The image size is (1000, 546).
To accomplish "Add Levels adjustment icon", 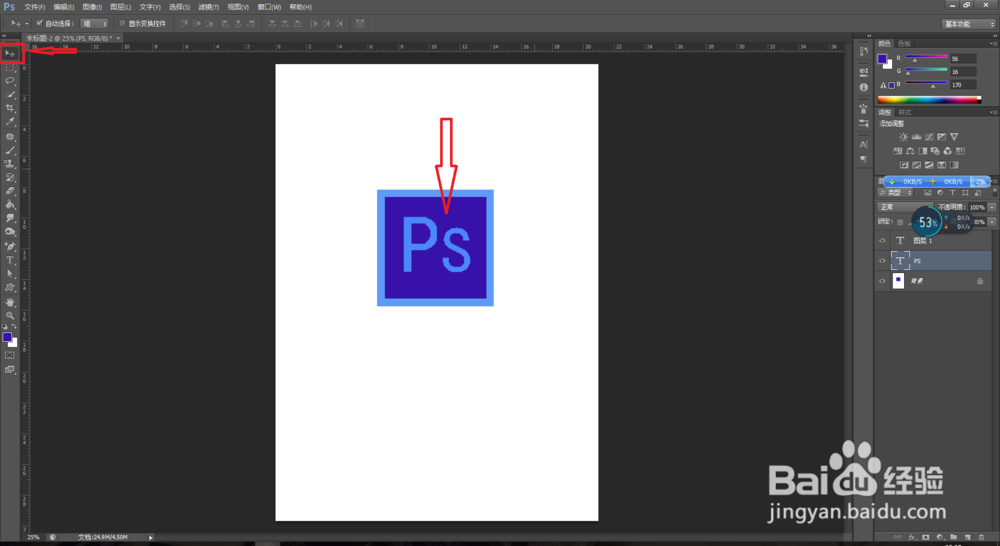I will click(x=916, y=136).
